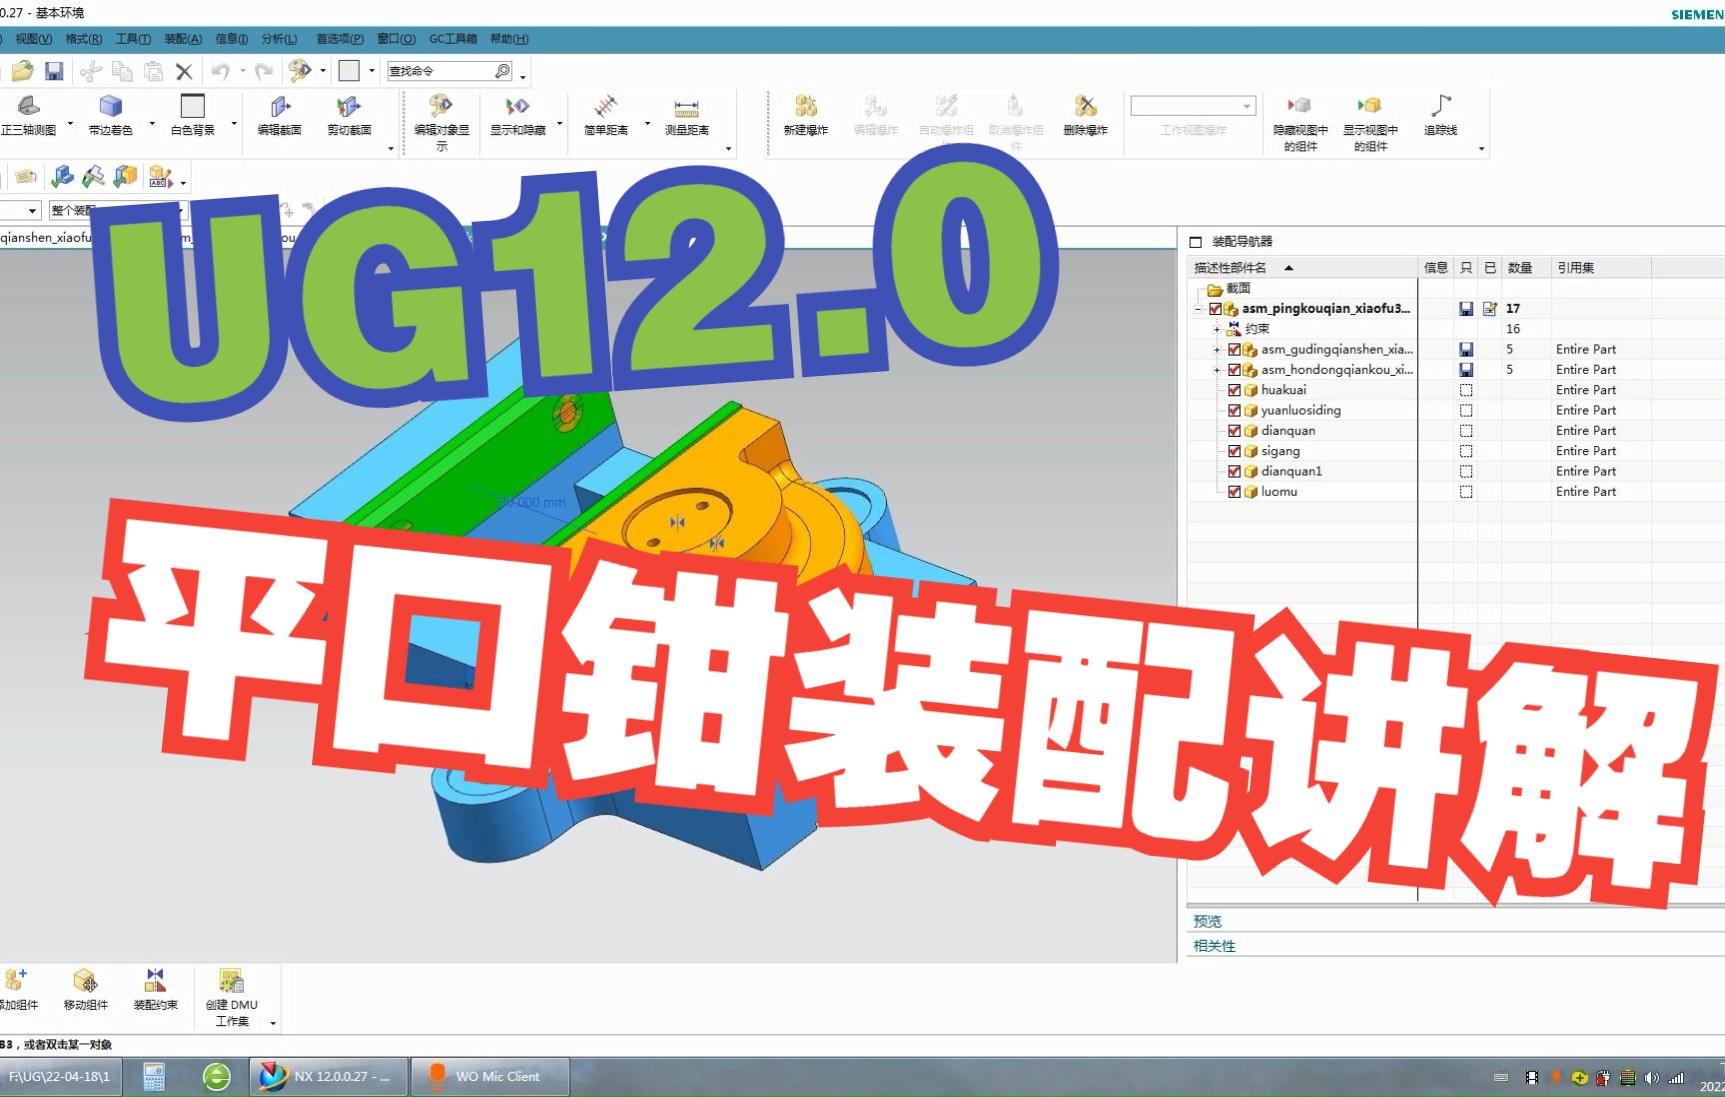The image size is (1725, 1097).
Task: Uncheck the luomu component checkbox
Action: (1234, 492)
